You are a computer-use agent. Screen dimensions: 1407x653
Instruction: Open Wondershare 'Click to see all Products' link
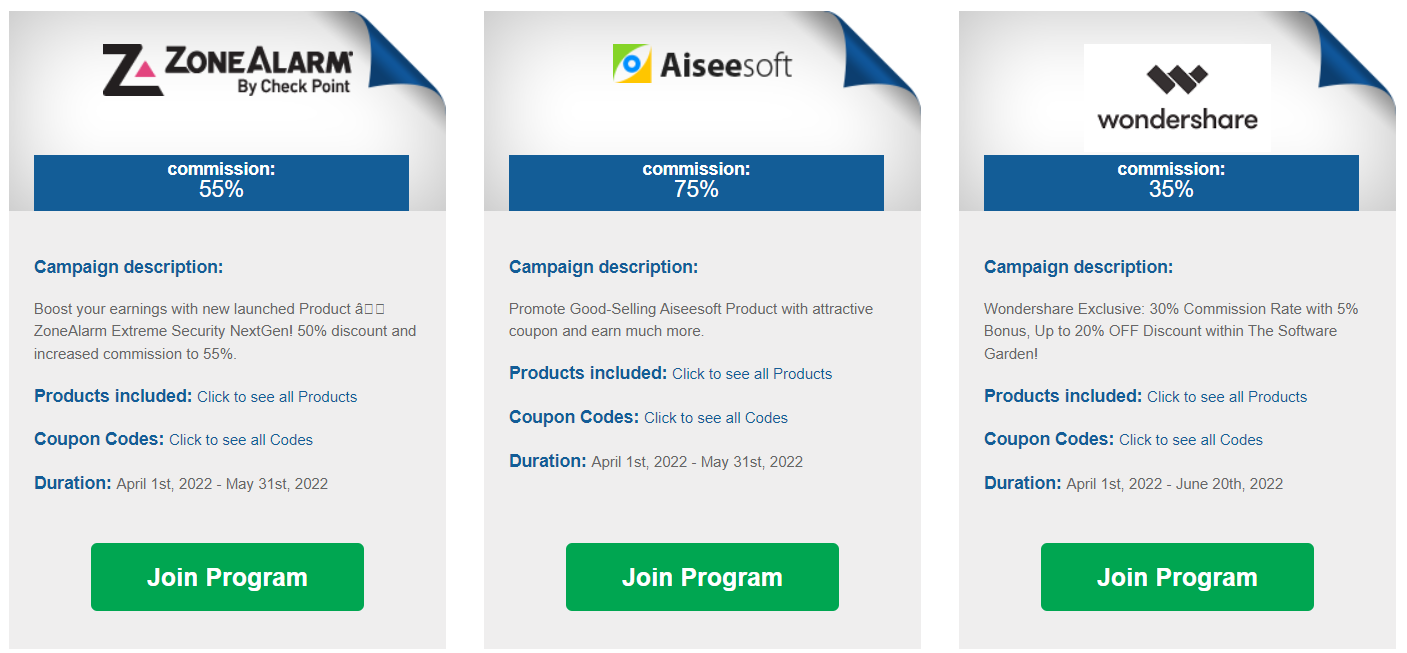[x=1227, y=397]
